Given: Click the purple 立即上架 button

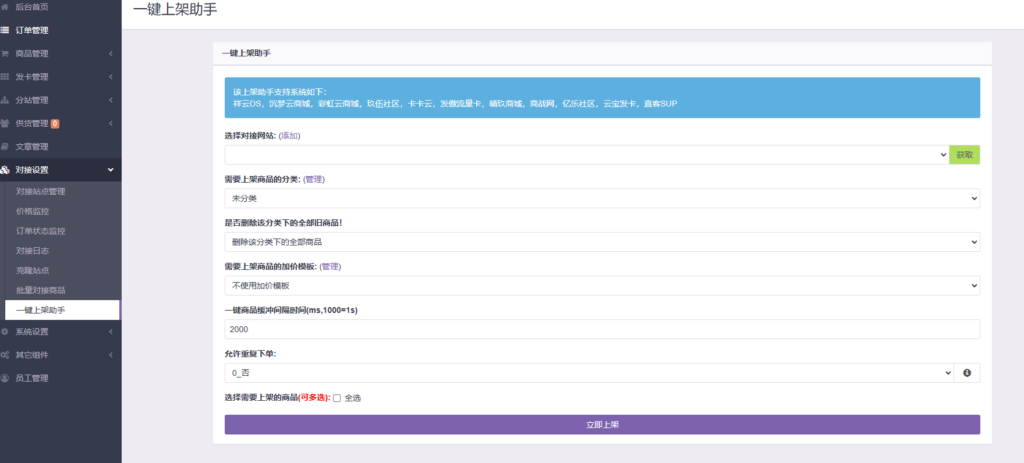Looking at the screenshot, I should 602,424.
